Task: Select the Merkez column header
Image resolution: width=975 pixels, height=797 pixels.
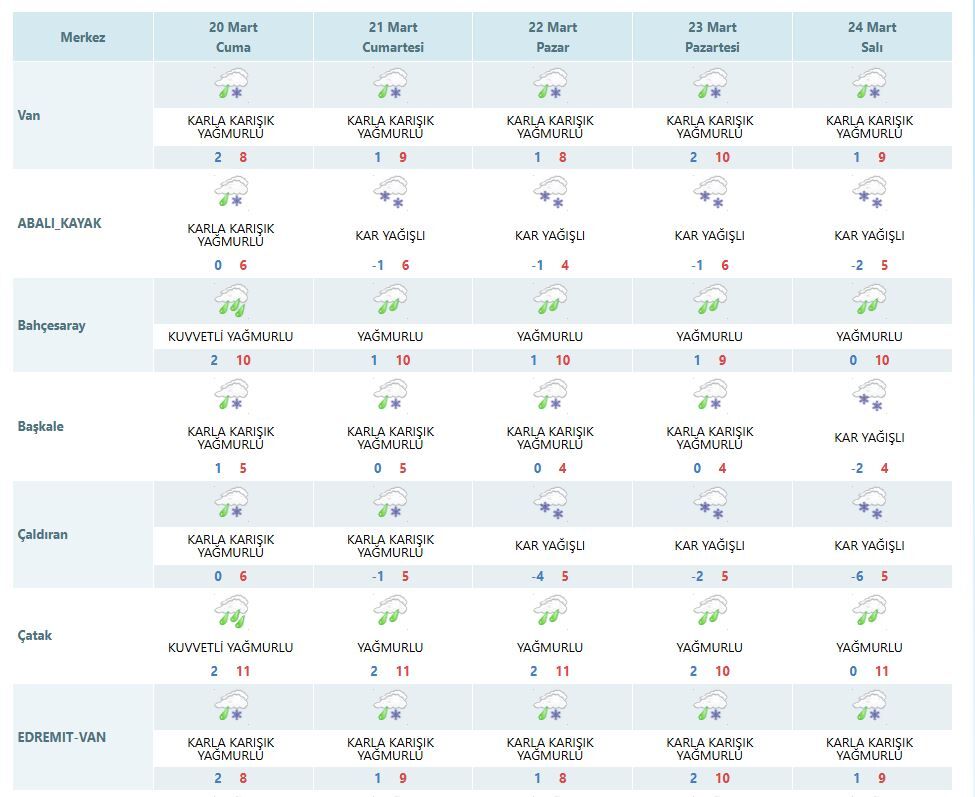Action: (83, 38)
